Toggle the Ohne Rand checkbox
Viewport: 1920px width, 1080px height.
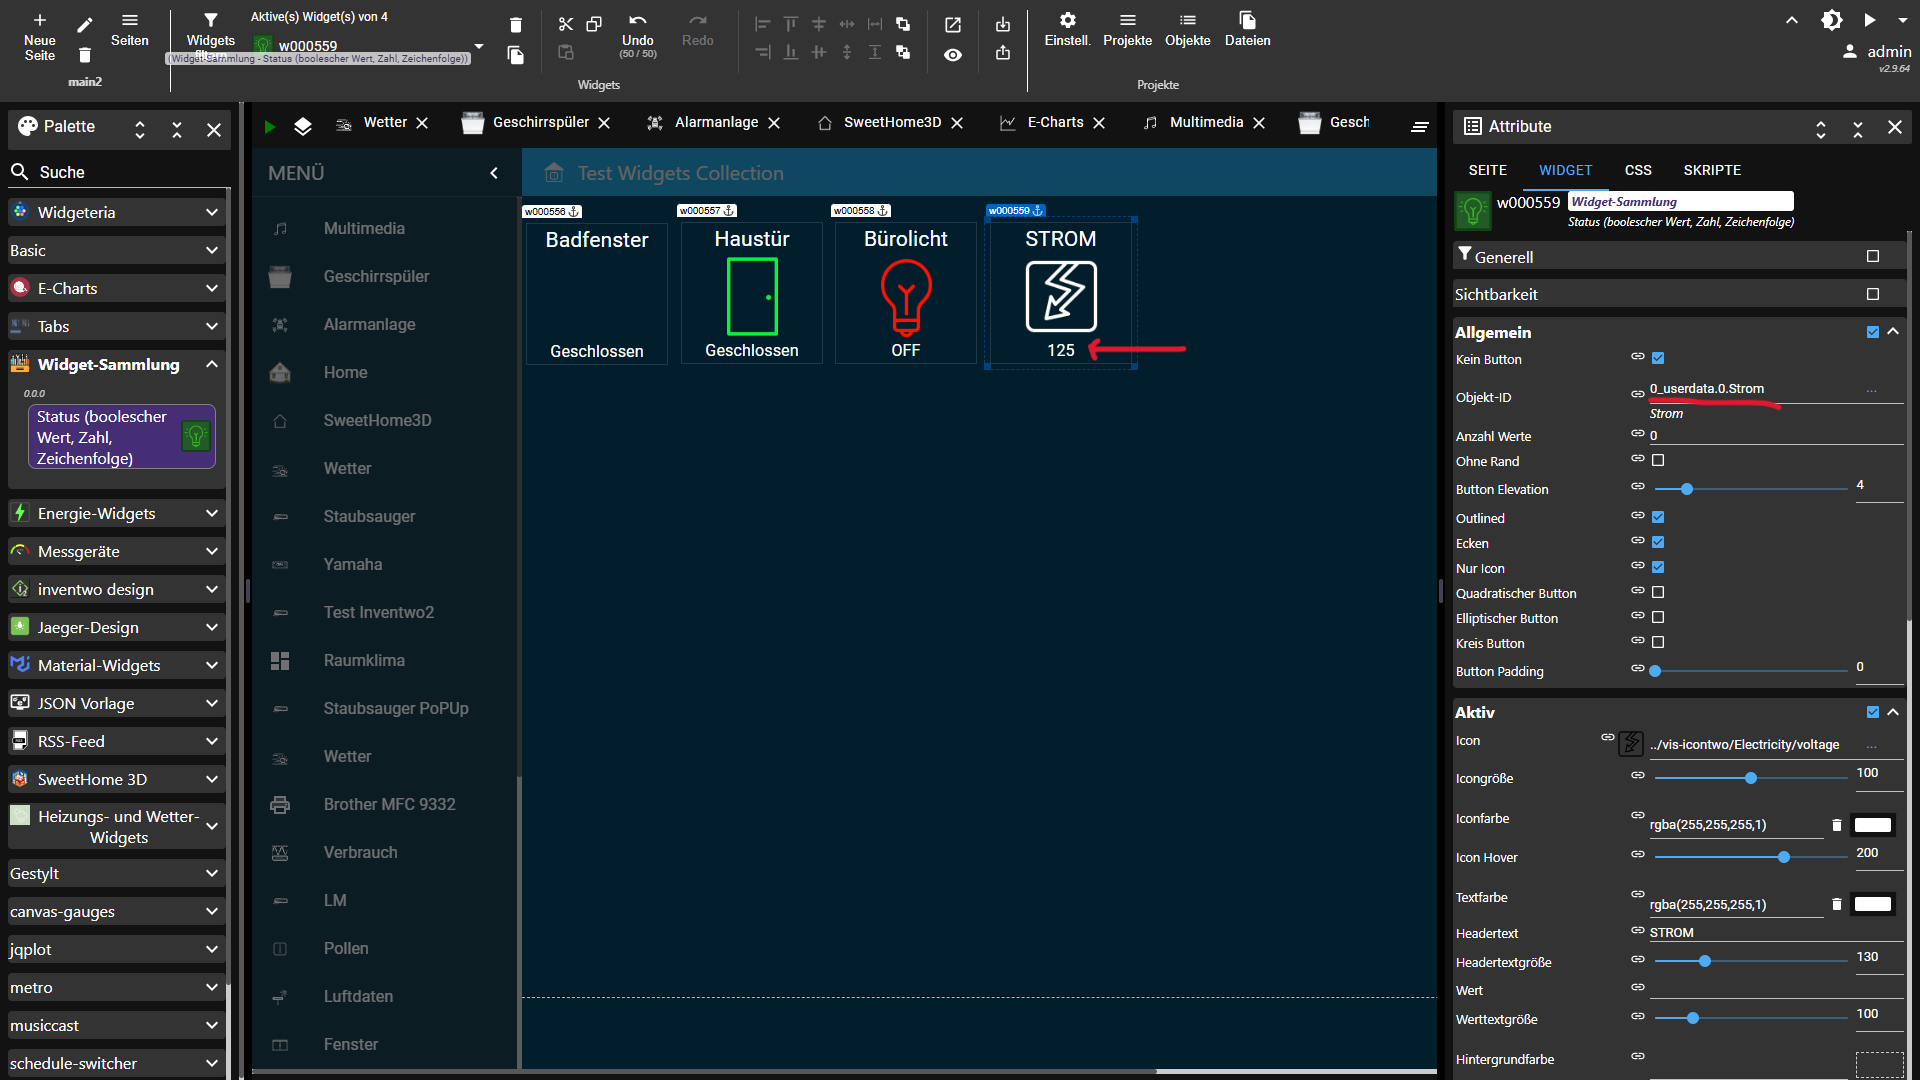(1658, 460)
